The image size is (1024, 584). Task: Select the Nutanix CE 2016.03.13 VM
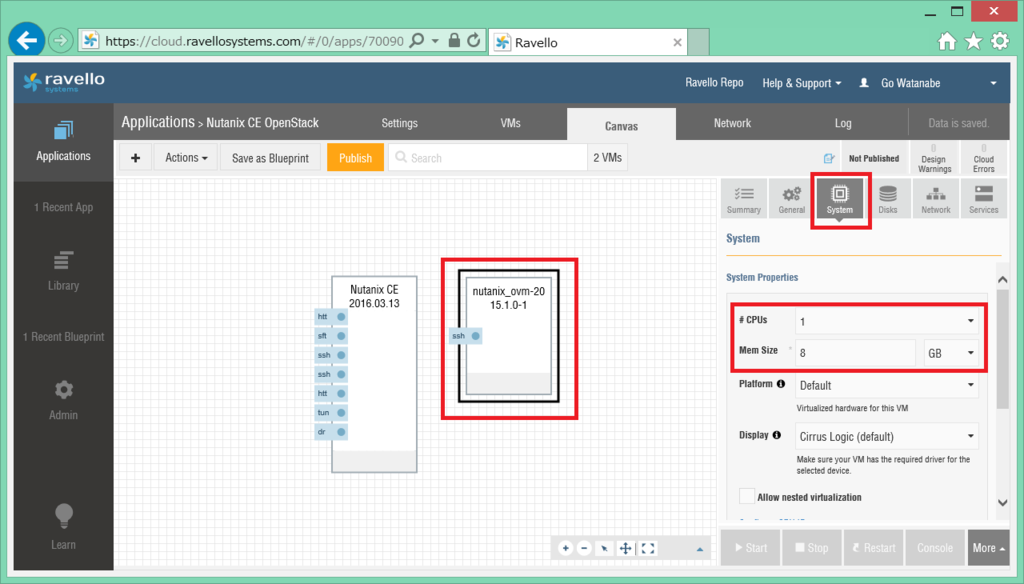374,374
